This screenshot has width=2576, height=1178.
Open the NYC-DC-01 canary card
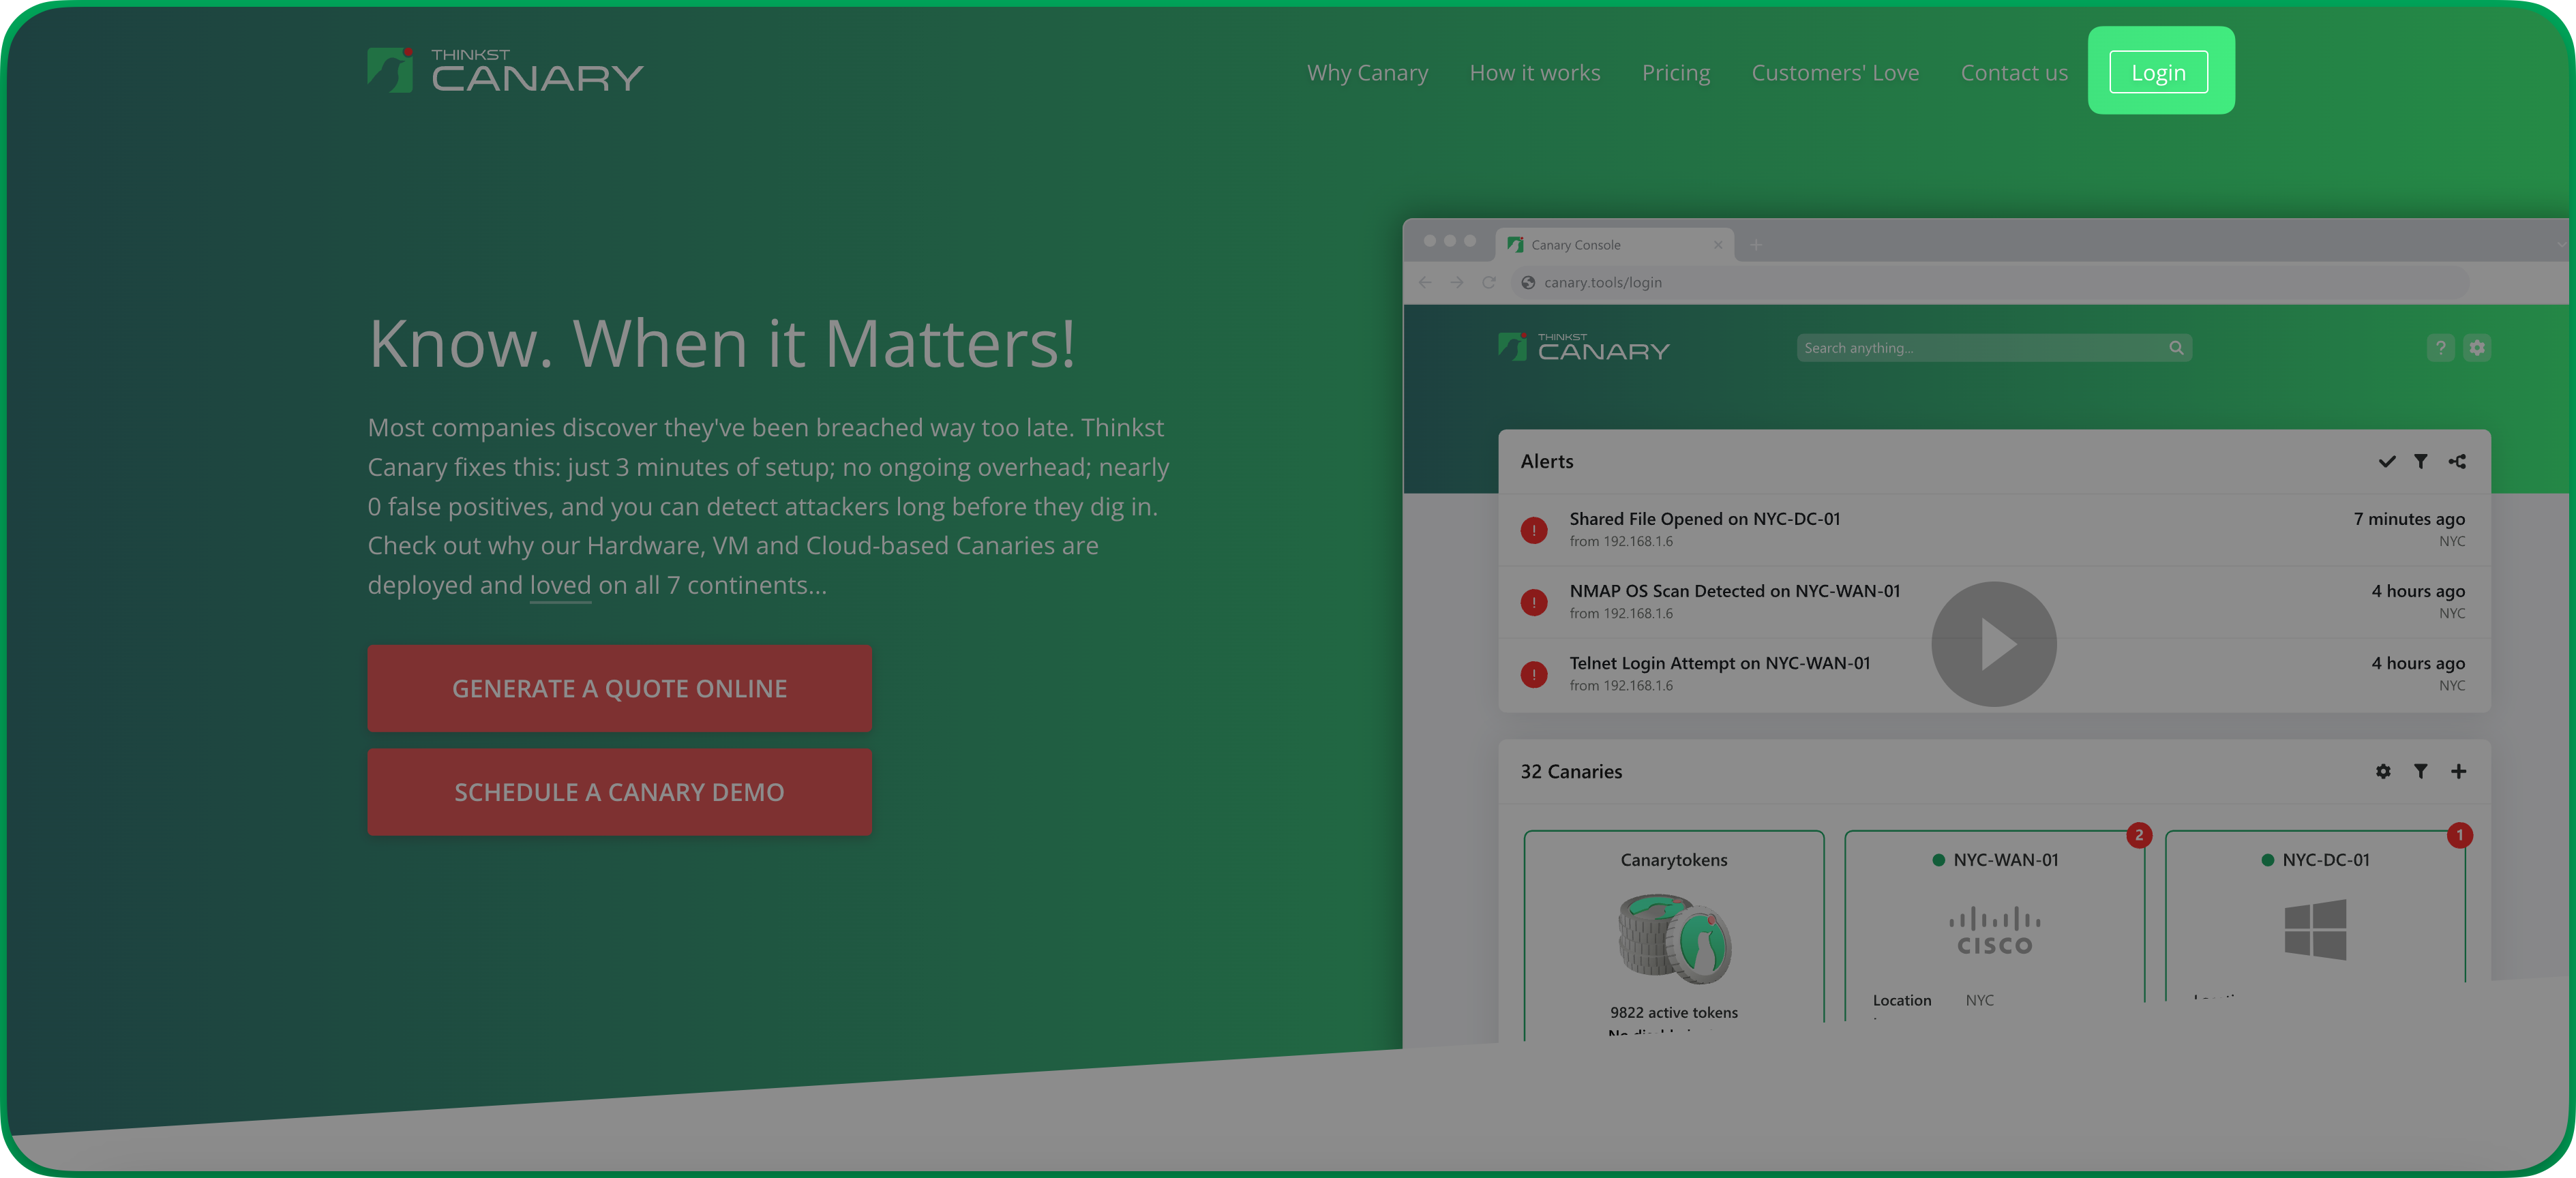pyautogui.click(x=2315, y=914)
